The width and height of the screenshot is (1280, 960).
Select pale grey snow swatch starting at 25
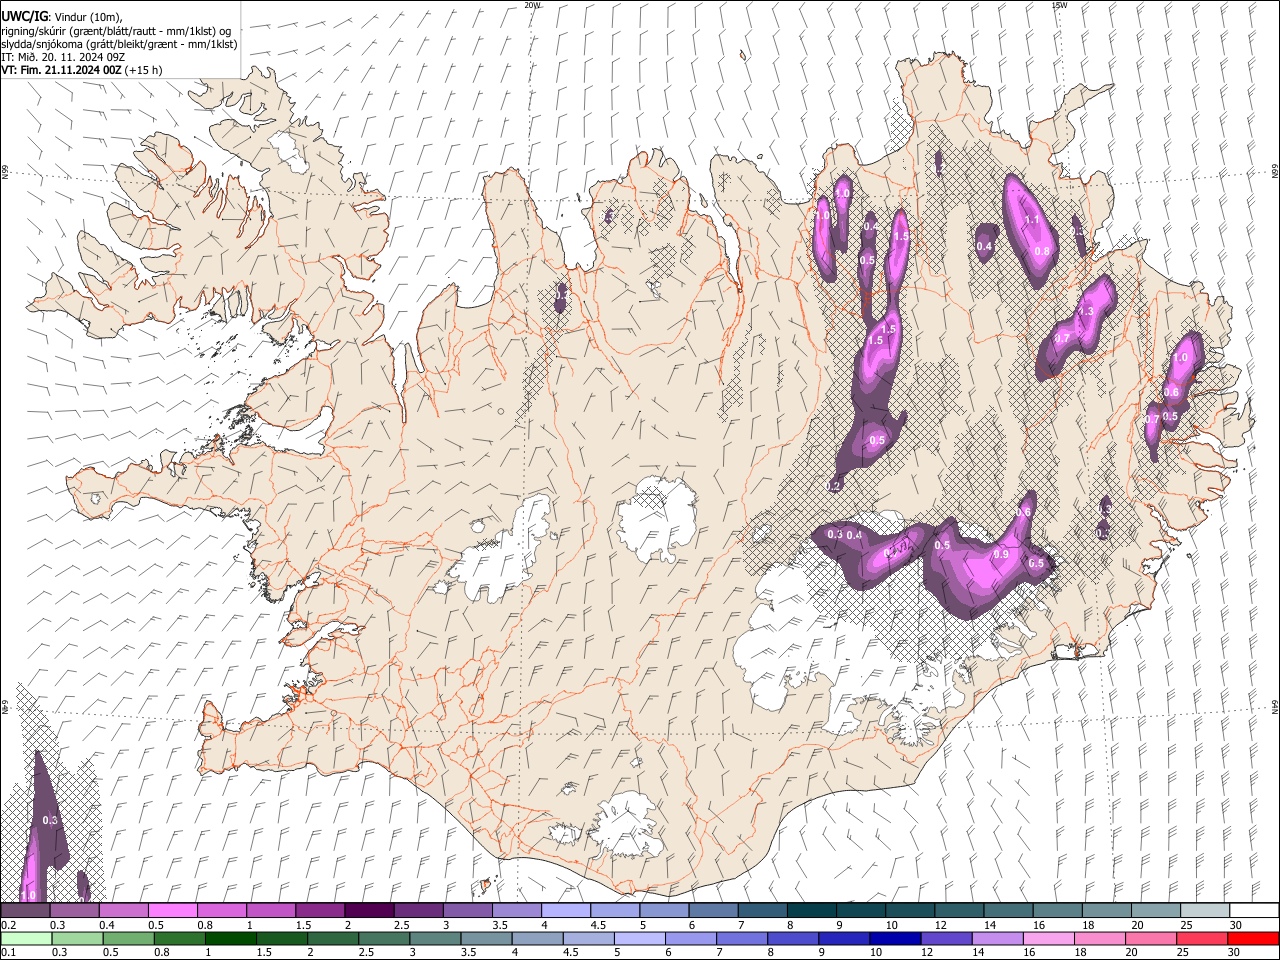pyautogui.click(x=1205, y=910)
